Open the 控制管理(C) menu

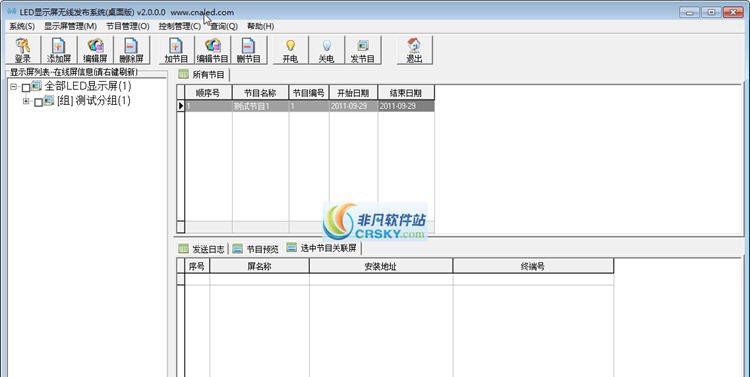click(179, 26)
